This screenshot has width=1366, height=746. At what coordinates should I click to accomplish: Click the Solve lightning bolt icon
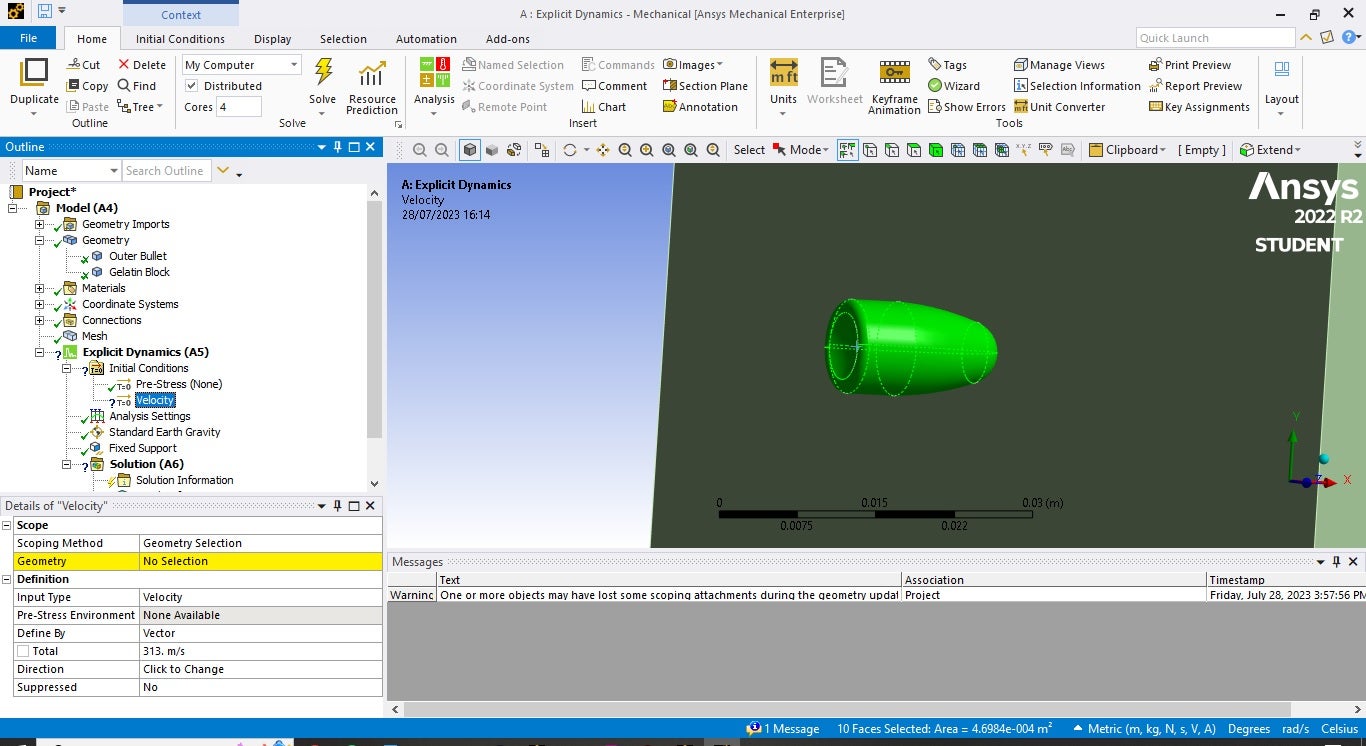(323, 72)
